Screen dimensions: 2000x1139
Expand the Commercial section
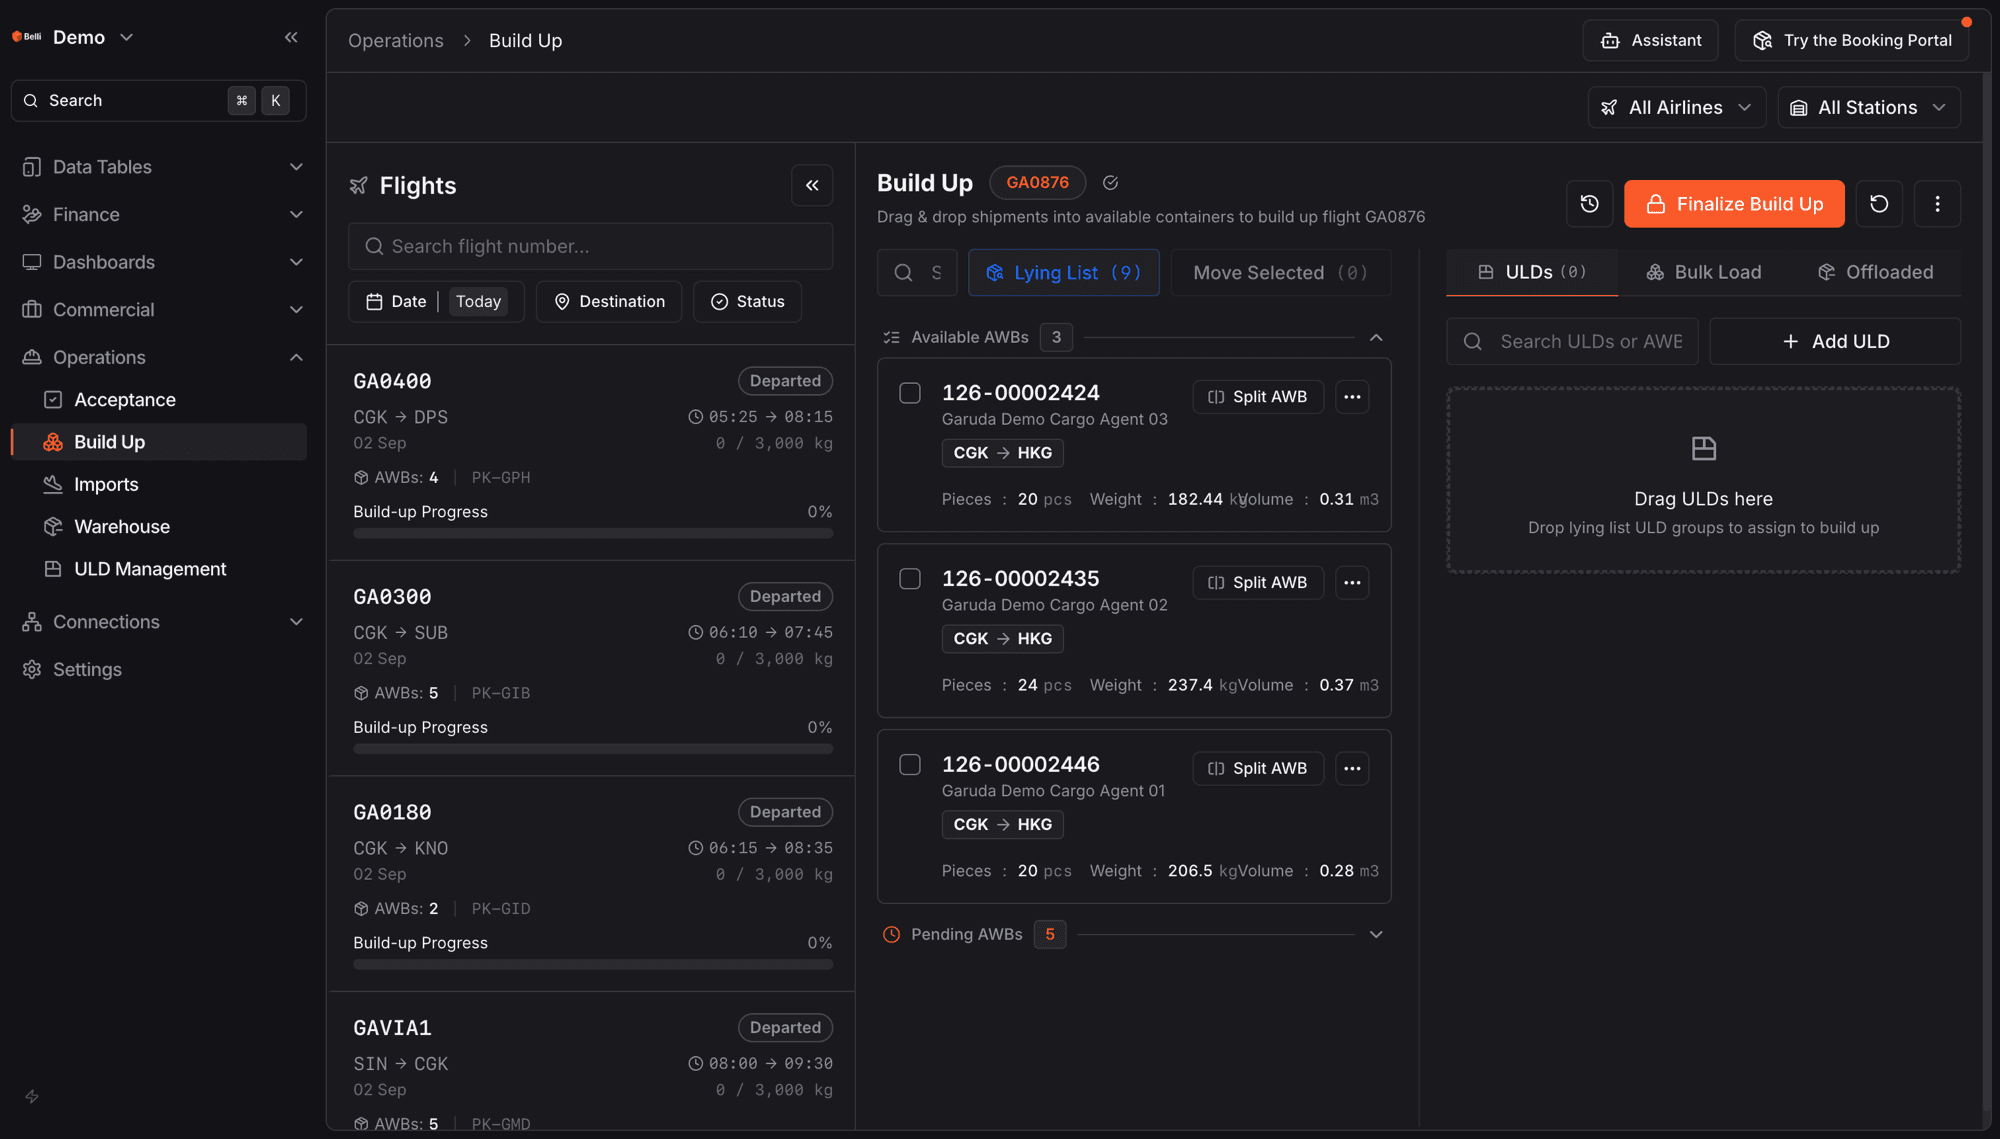tap(162, 310)
